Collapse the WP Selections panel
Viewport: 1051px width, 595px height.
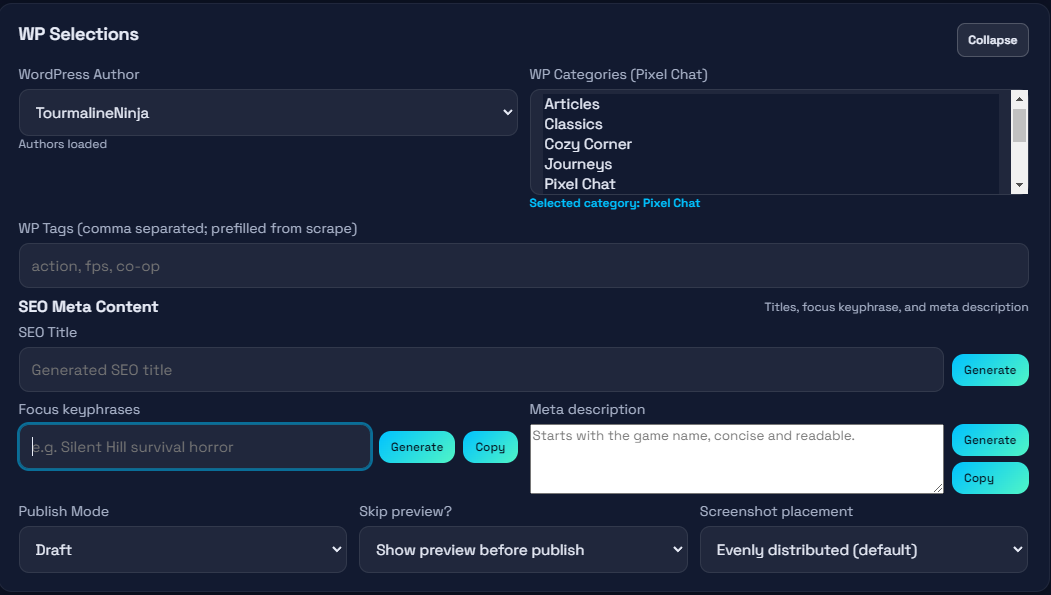coord(992,40)
